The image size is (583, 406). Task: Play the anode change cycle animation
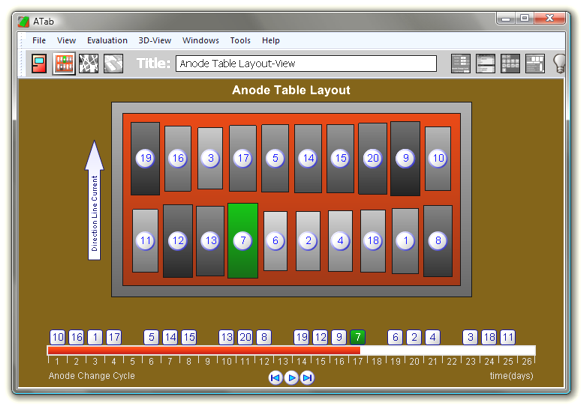292,378
